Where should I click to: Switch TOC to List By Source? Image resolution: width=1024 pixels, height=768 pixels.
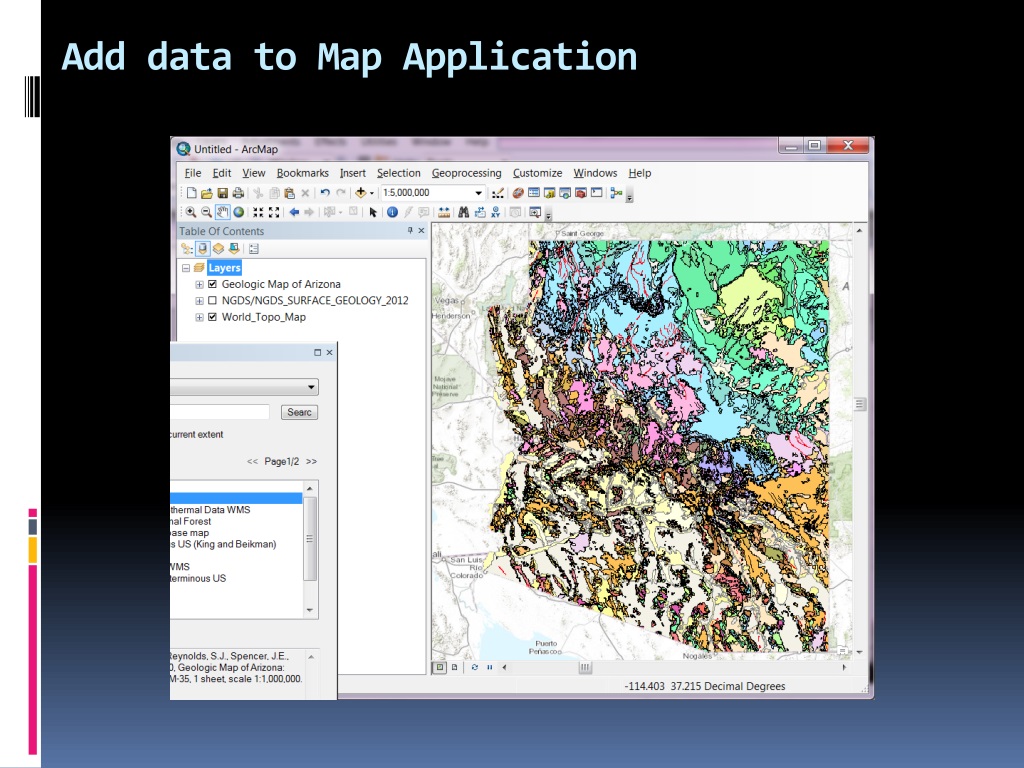click(202, 249)
